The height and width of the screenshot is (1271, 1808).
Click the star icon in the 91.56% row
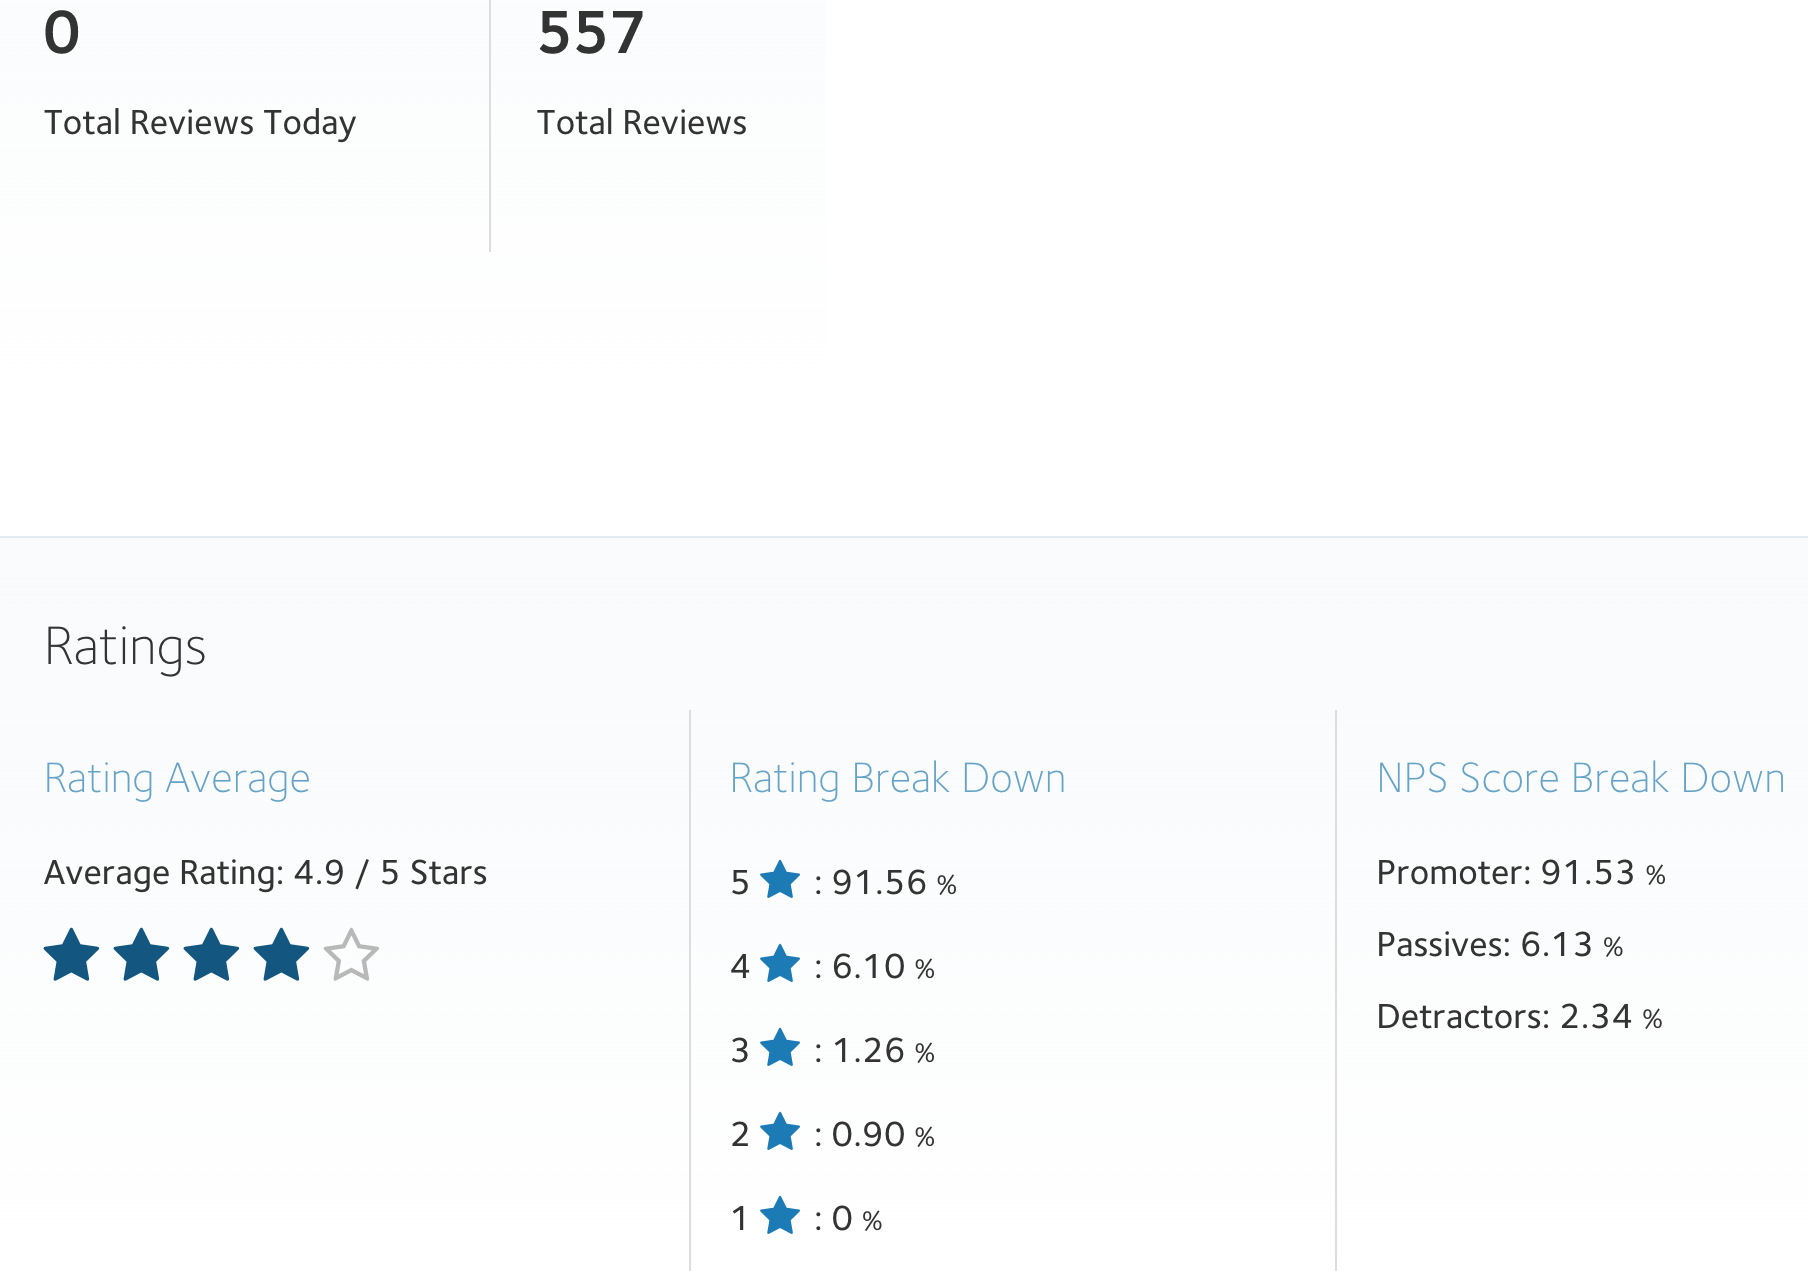[x=780, y=881]
